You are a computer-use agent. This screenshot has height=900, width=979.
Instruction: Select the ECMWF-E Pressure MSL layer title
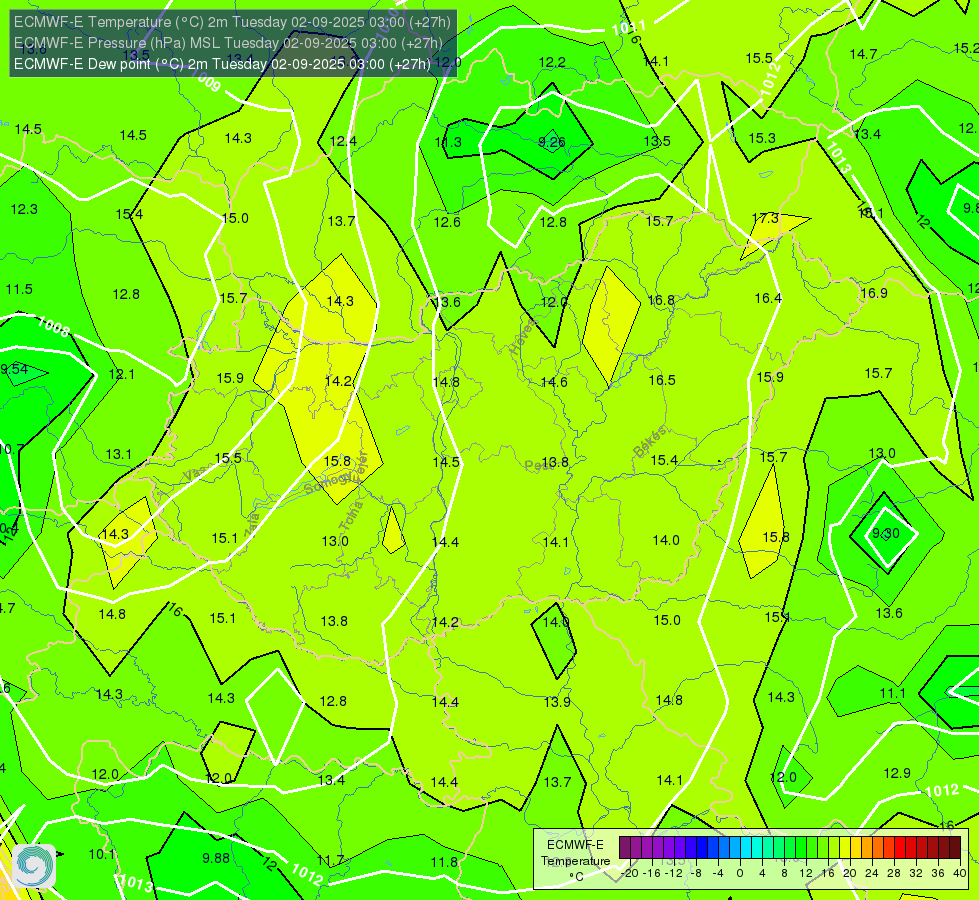(x=229, y=43)
